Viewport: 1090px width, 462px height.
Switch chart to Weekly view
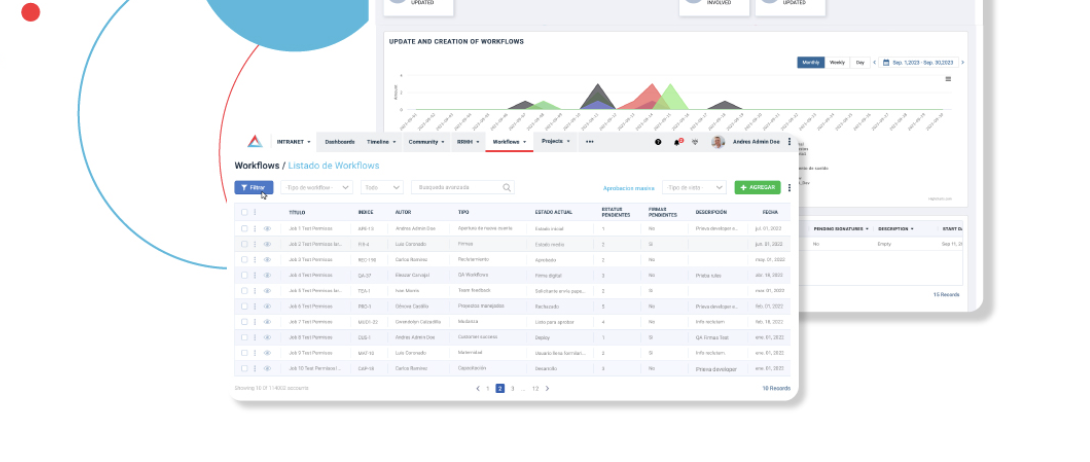pyautogui.click(x=837, y=63)
